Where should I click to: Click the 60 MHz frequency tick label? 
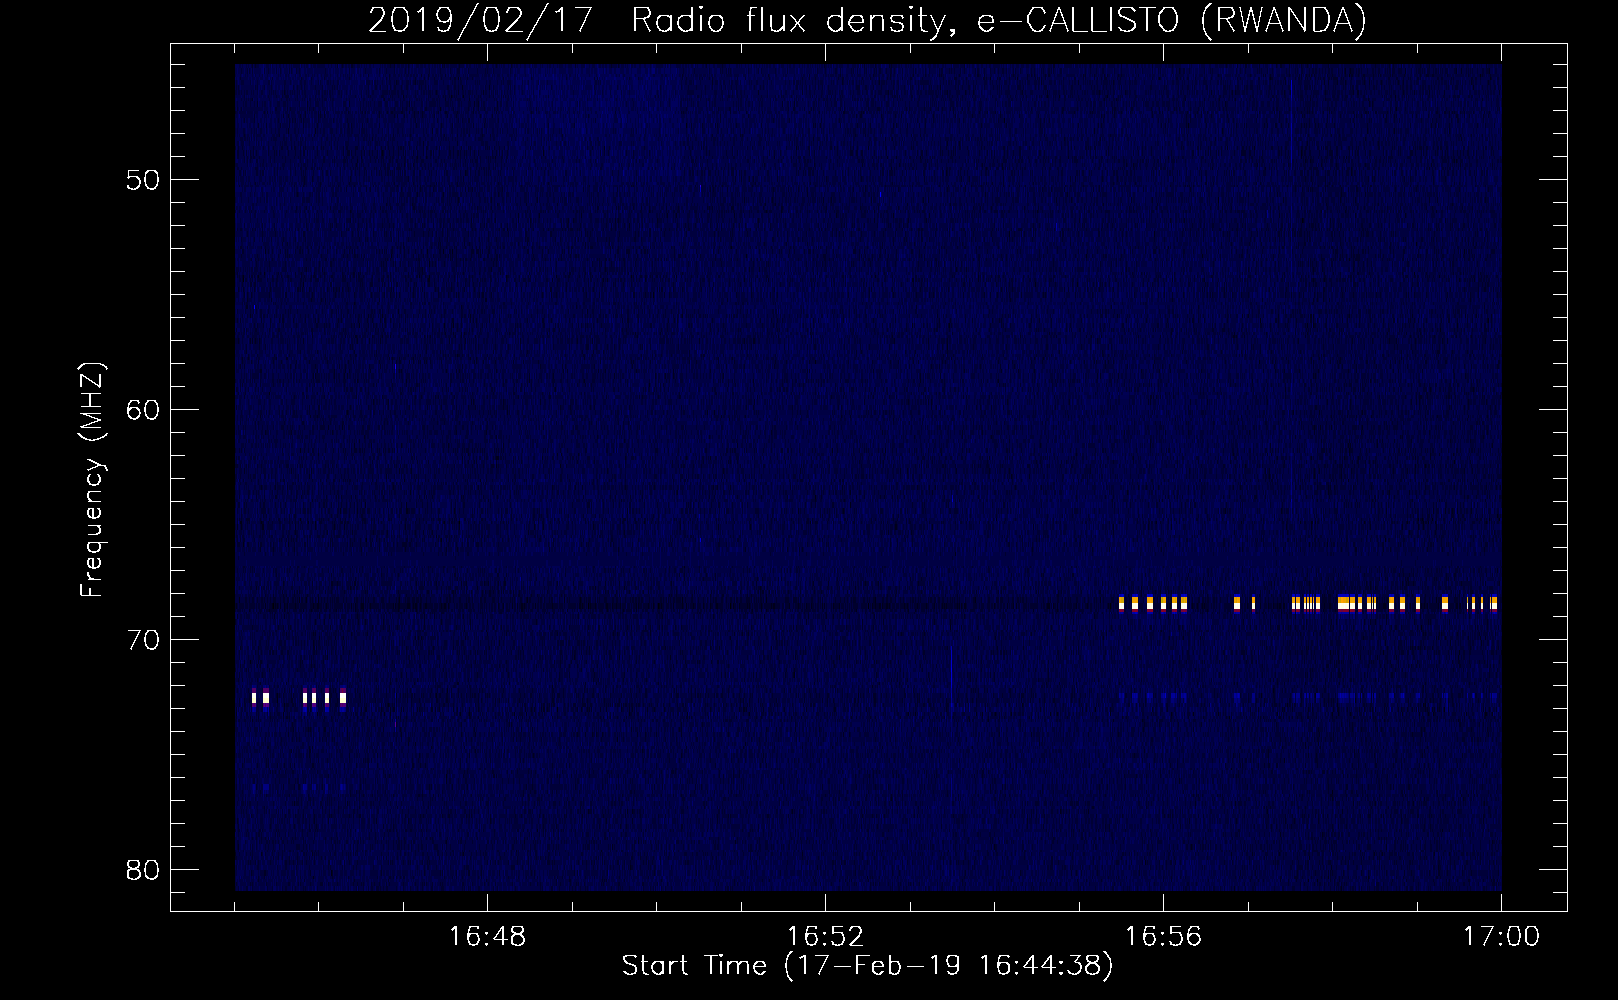[143, 410]
